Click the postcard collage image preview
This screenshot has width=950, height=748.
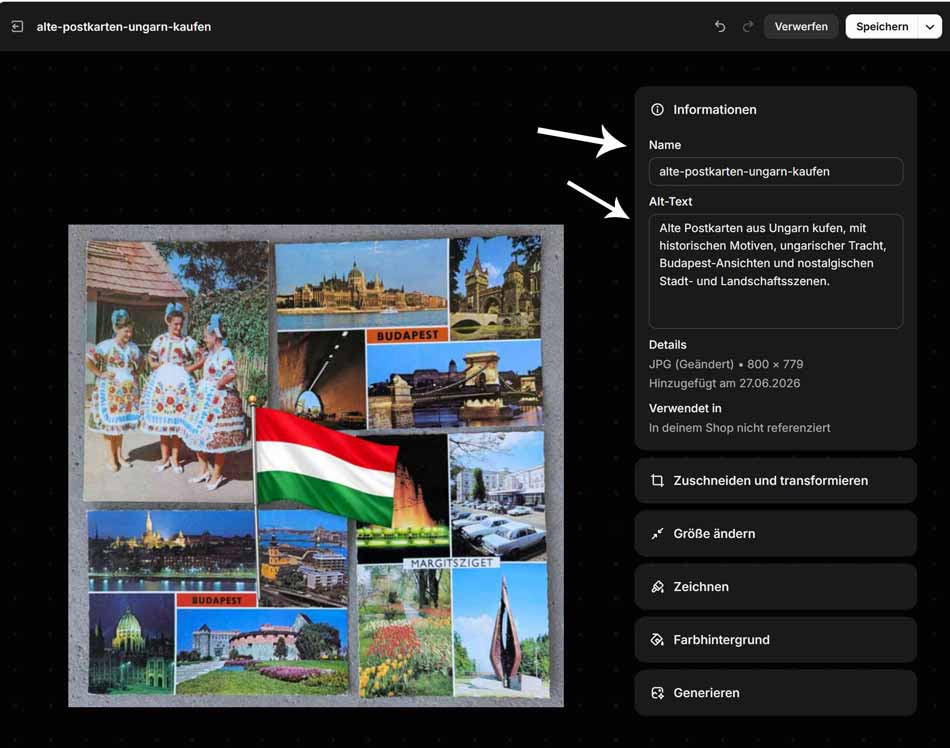(x=316, y=466)
